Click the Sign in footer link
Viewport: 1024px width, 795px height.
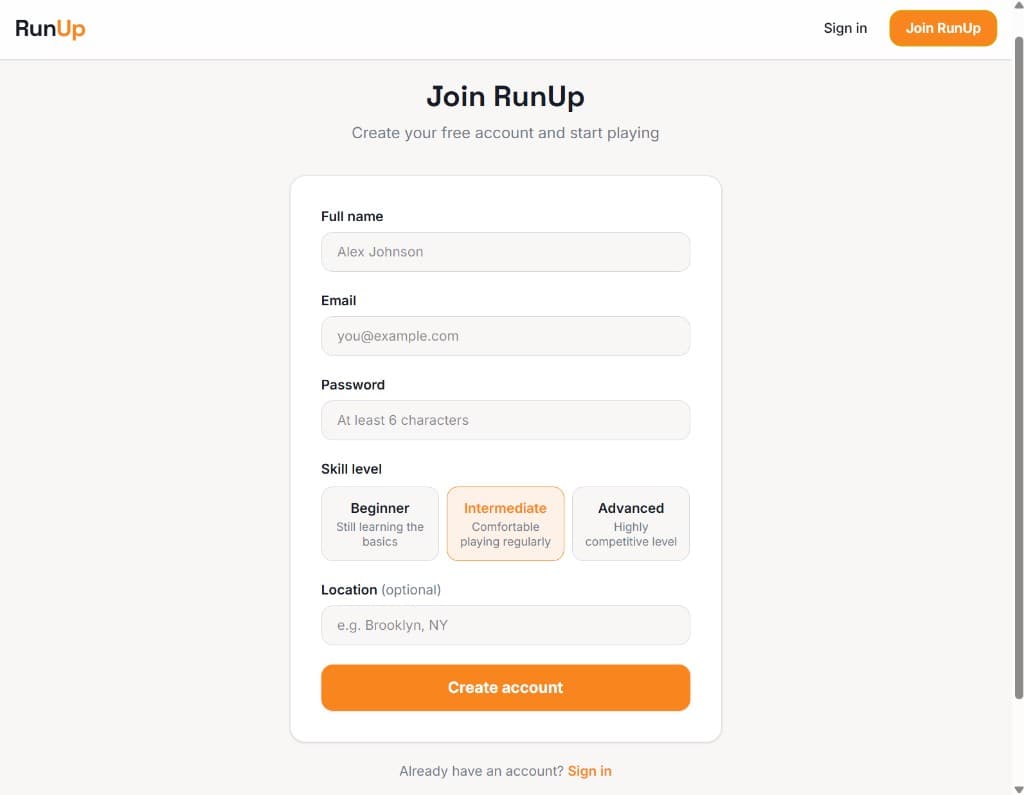click(589, 771)
